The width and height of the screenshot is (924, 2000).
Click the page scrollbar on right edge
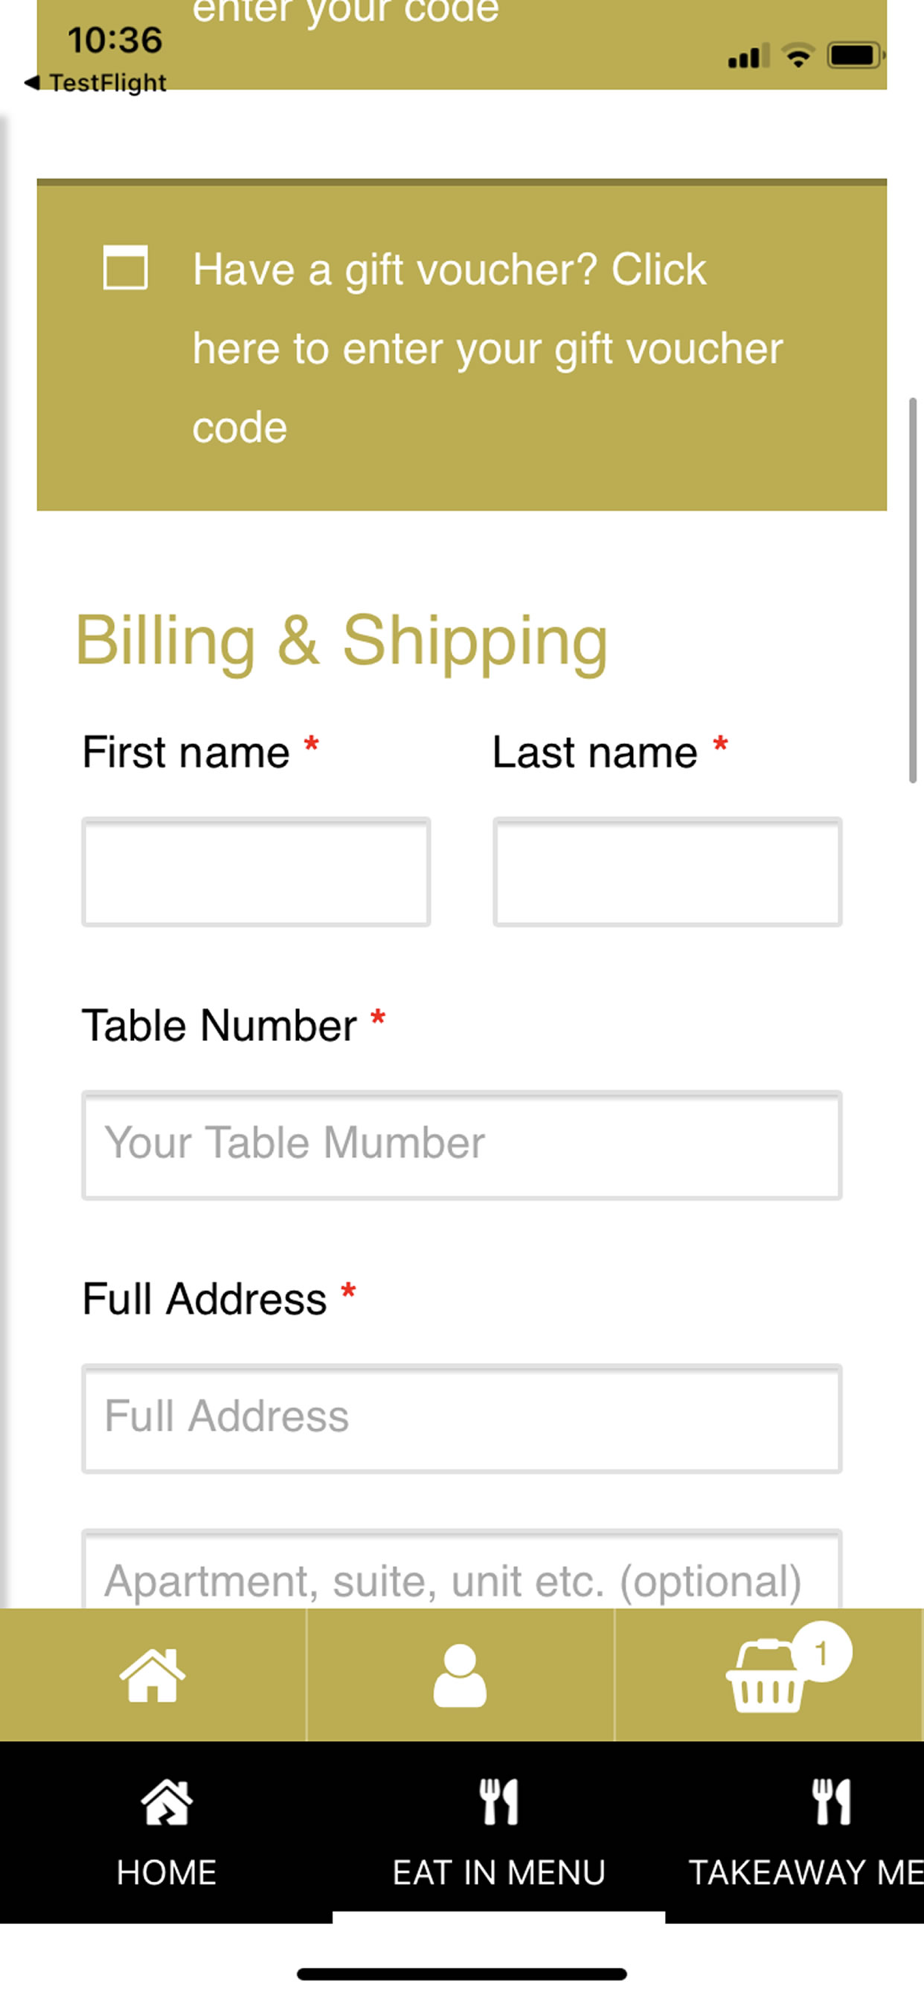pos(912,590)
